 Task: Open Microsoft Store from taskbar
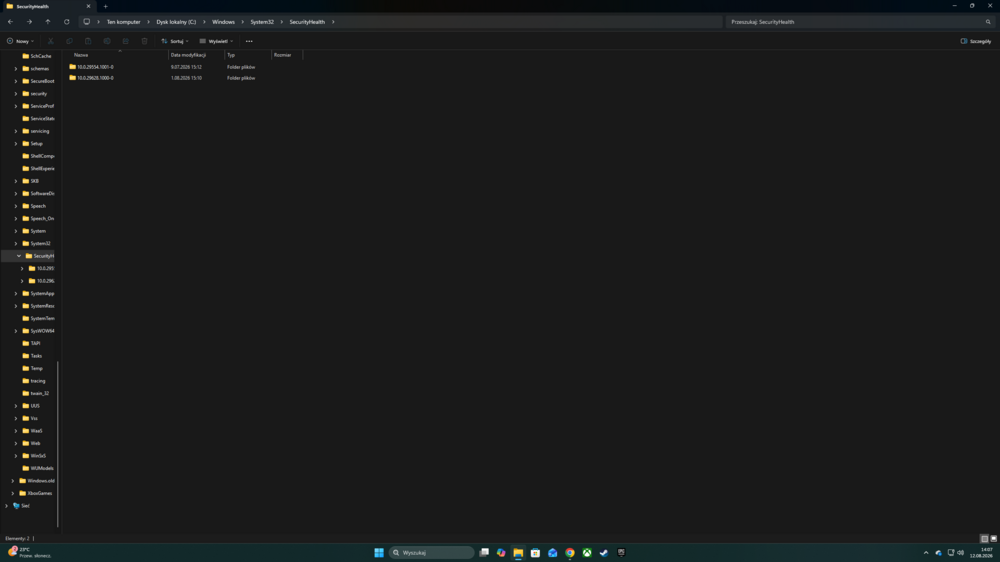coord(535,552)
